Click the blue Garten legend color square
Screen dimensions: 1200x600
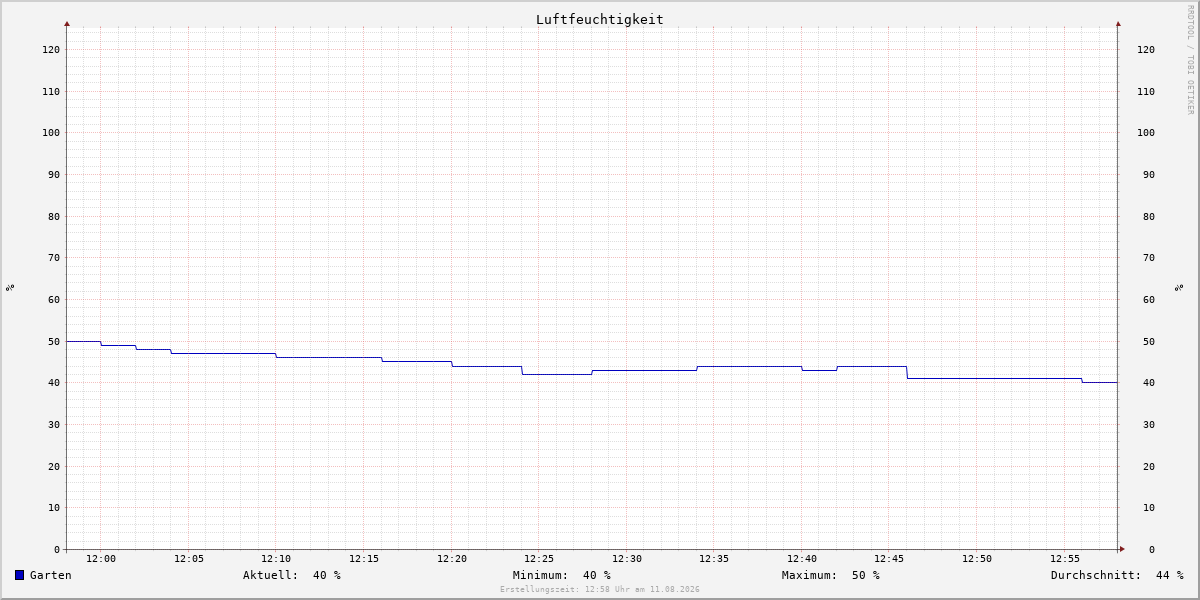click(19, 575)
